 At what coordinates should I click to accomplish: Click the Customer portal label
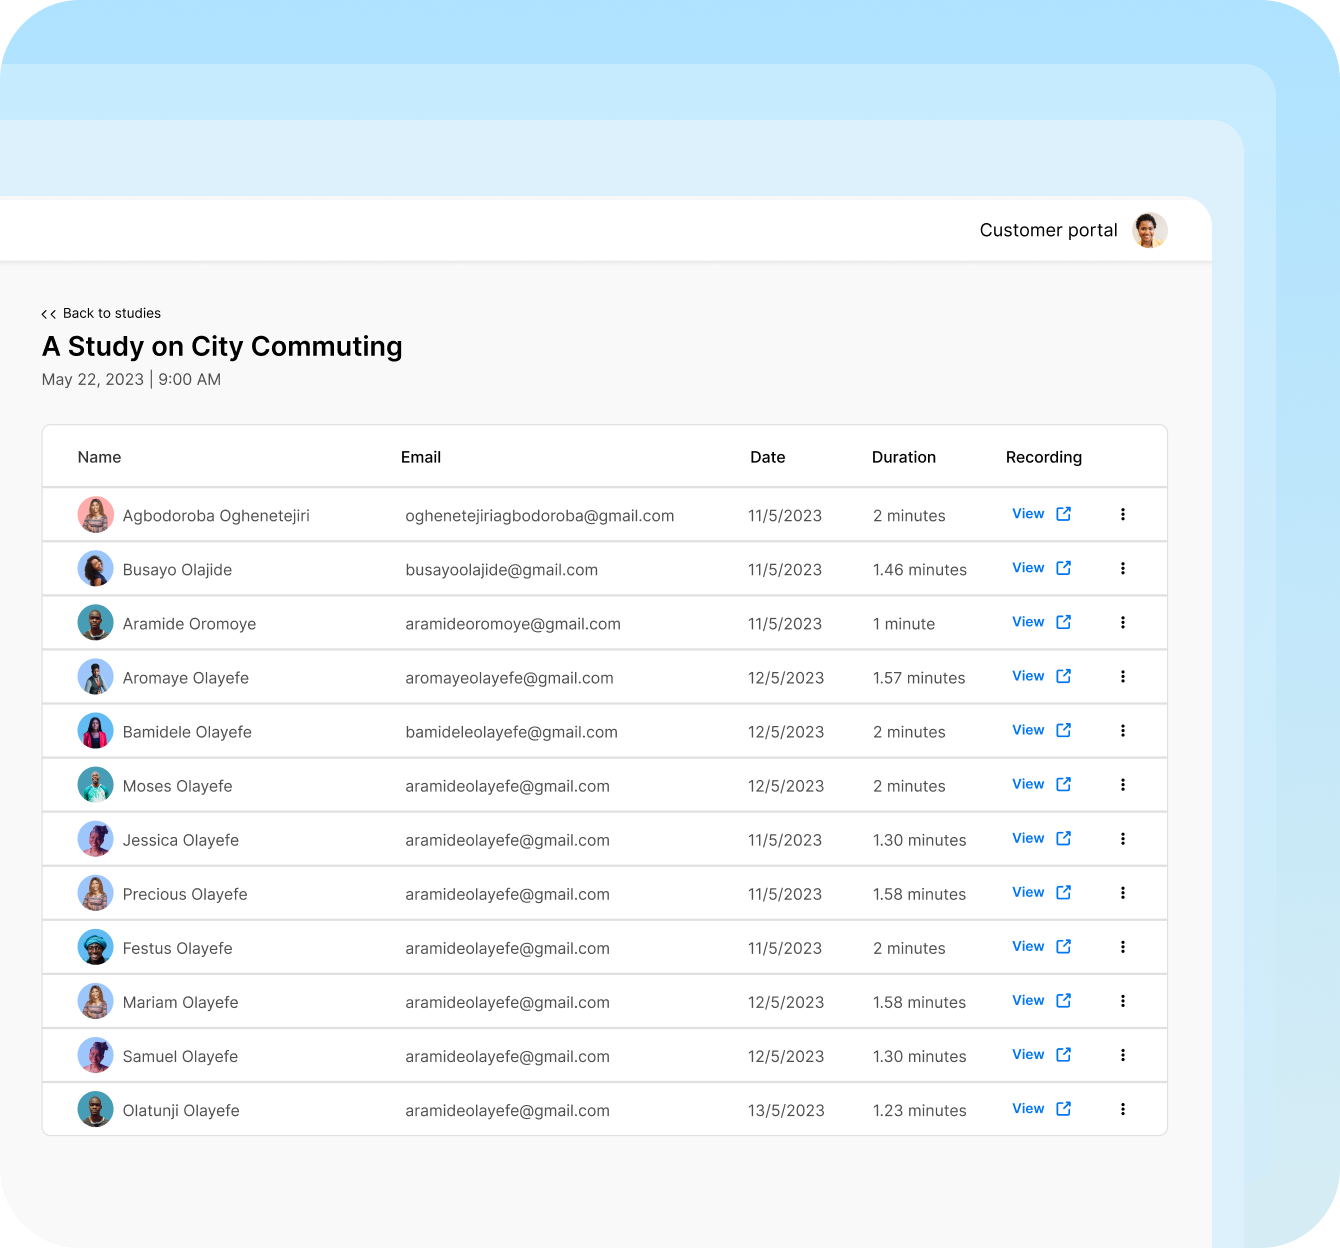click(x=1048, y=230)
